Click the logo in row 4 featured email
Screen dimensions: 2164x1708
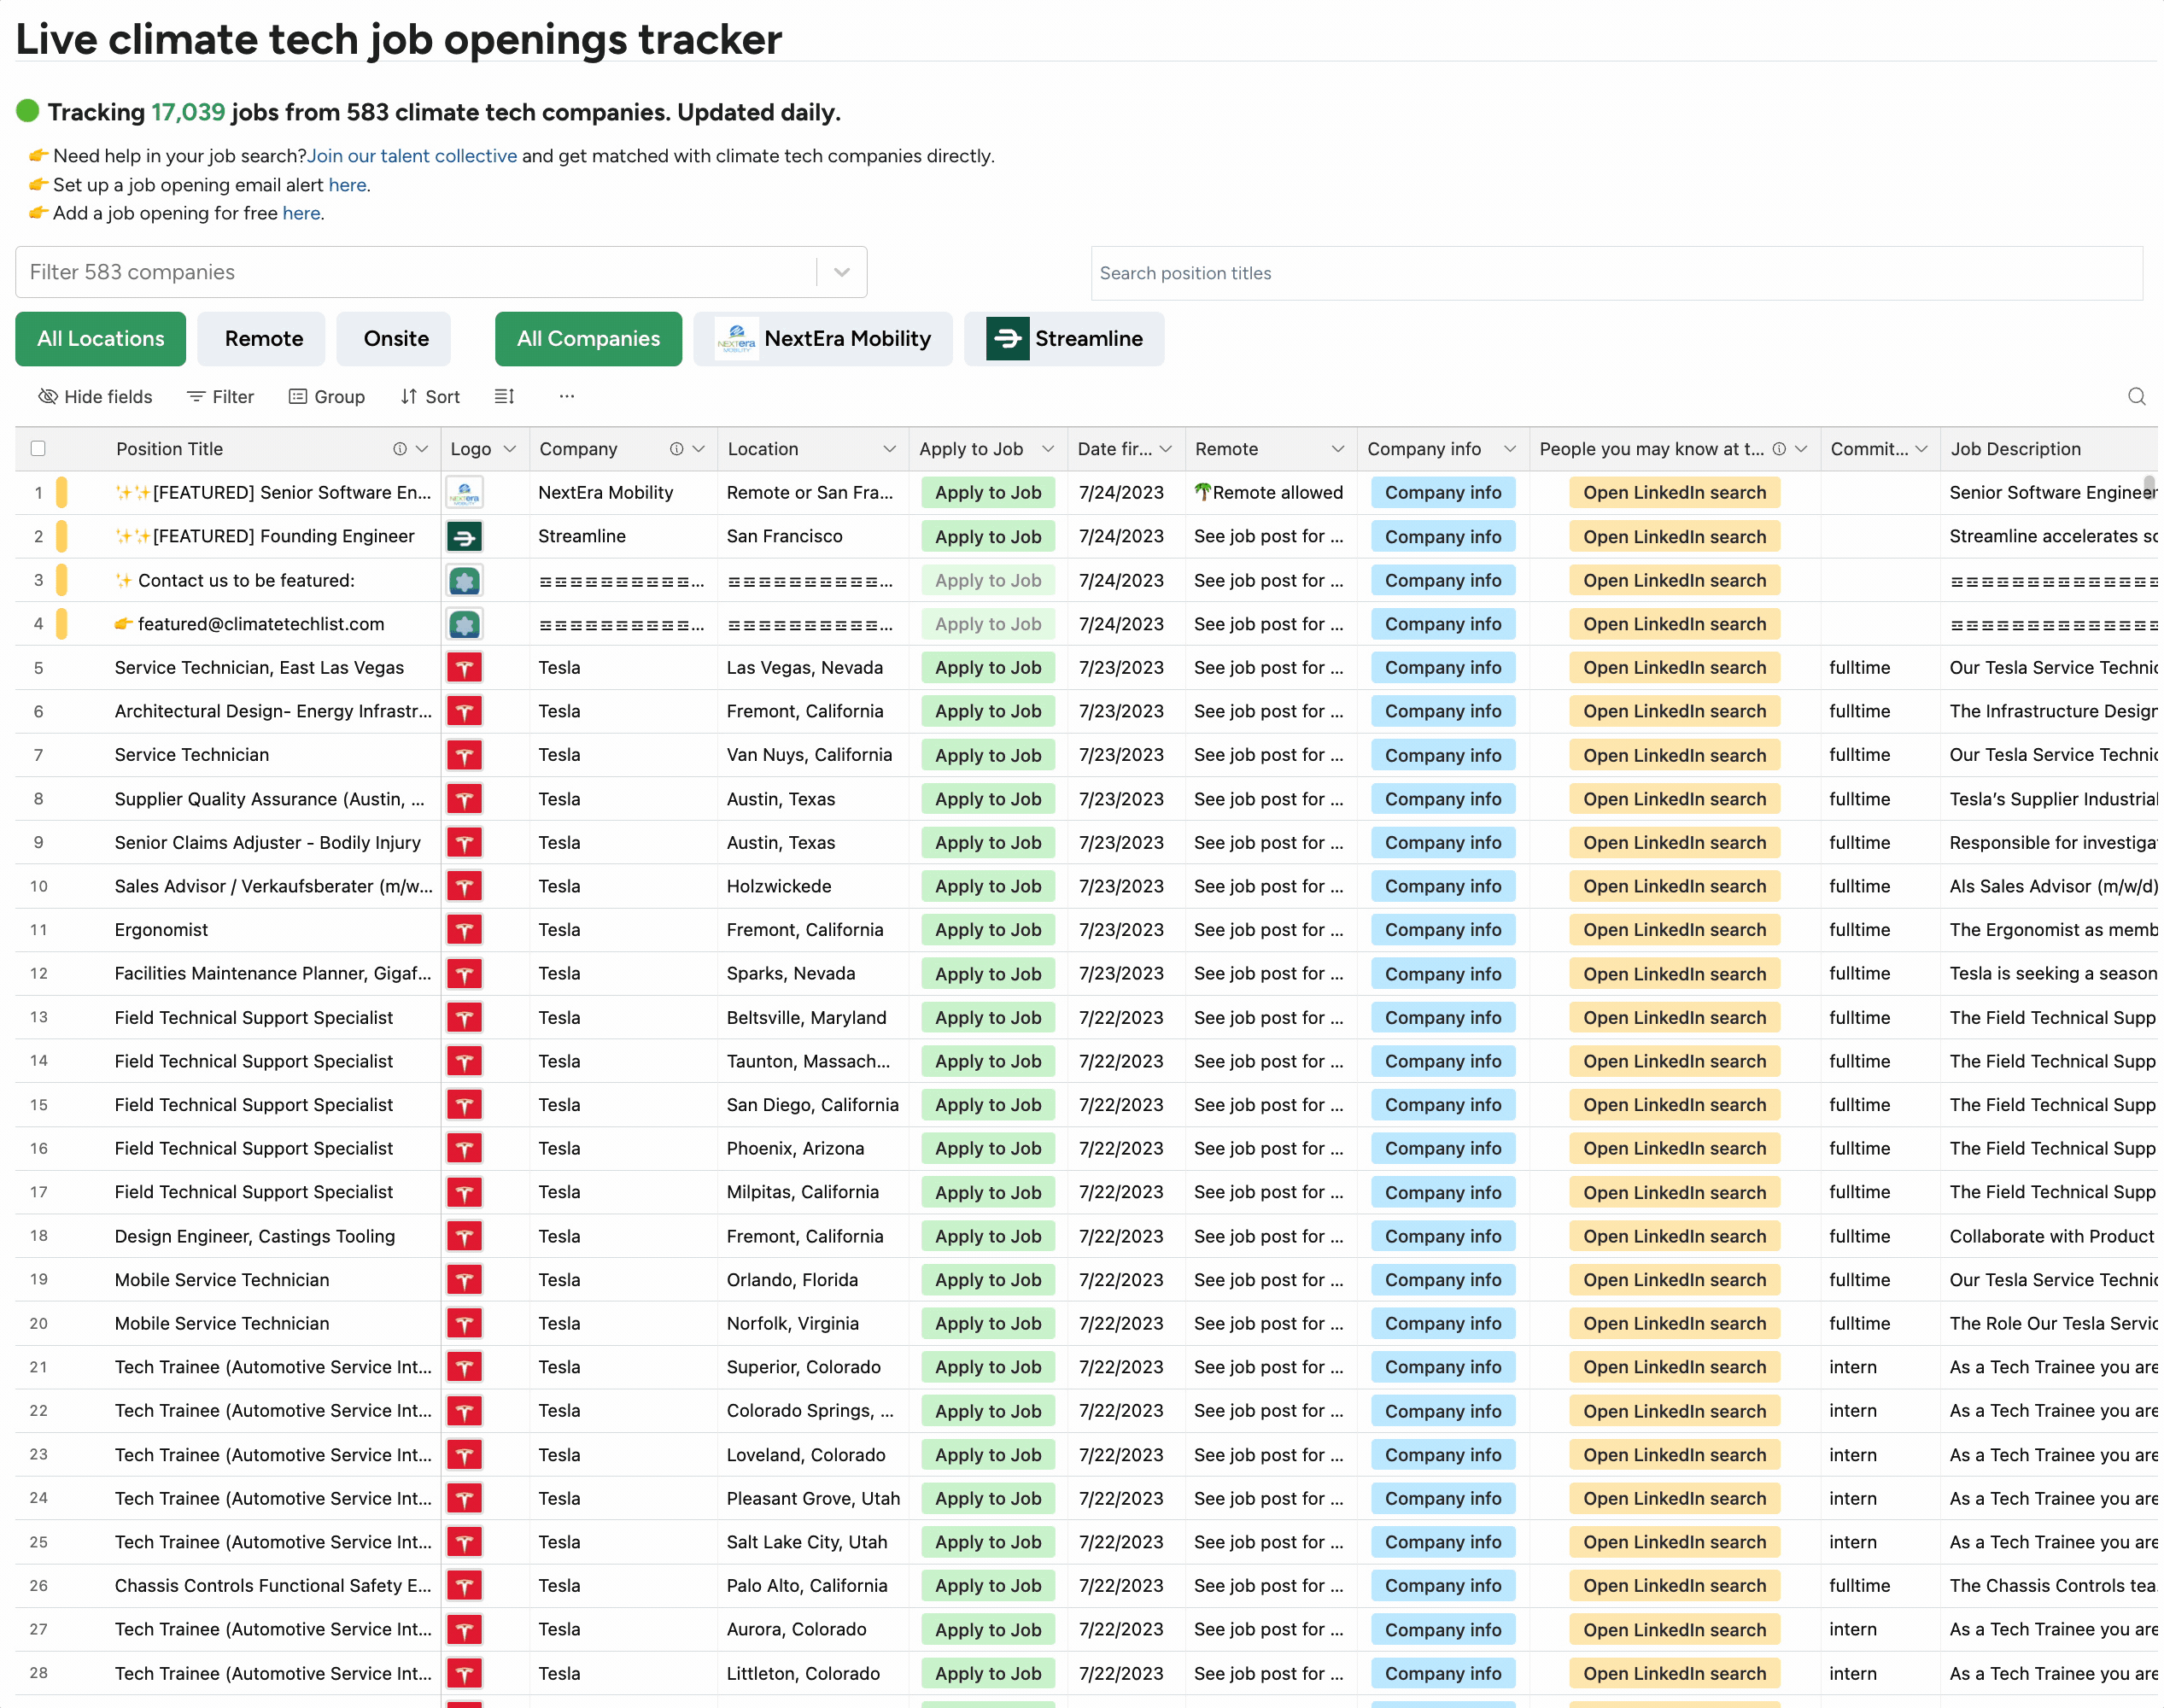pos(464,624)
